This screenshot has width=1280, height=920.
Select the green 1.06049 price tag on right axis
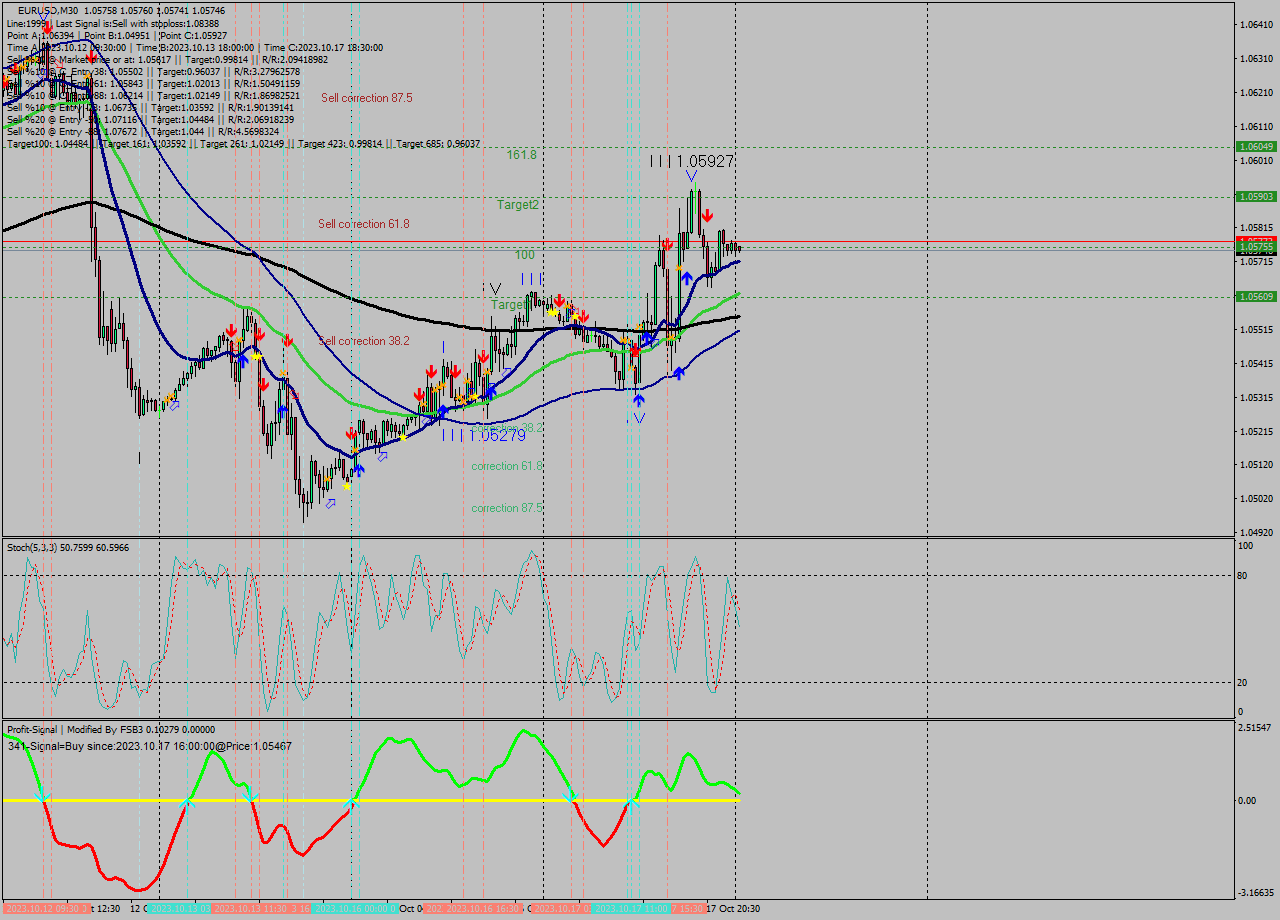[x=1257, y=146]
